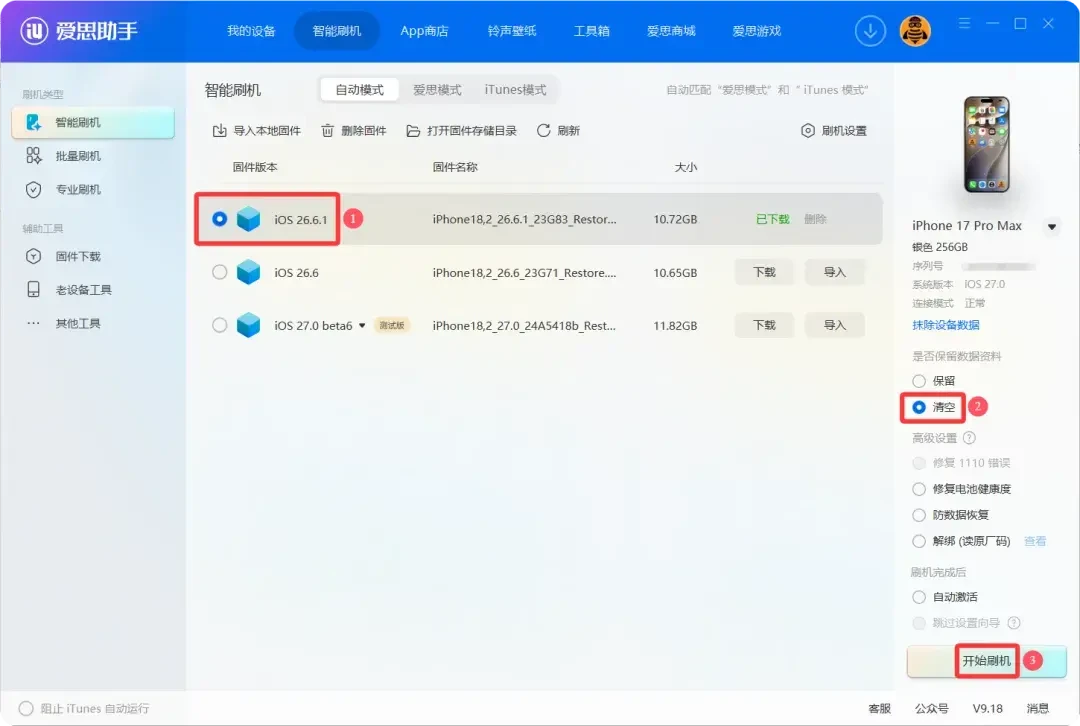Viewport: 1080px width, 726px height.
Task: Click the 10.65GB size cell
Action: pos(675,273)
